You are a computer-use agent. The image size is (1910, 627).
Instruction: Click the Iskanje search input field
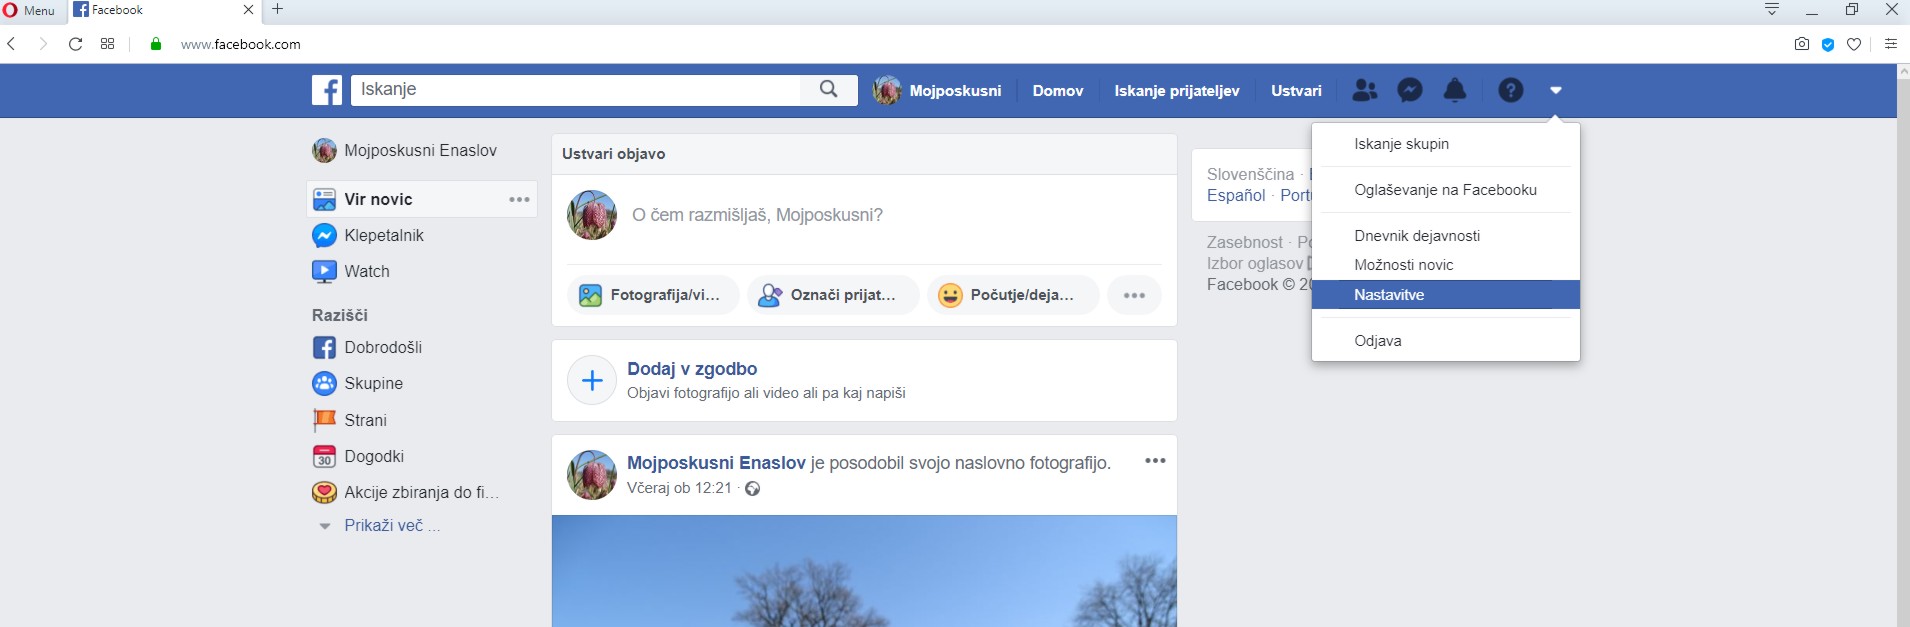(x=575, y=89)
